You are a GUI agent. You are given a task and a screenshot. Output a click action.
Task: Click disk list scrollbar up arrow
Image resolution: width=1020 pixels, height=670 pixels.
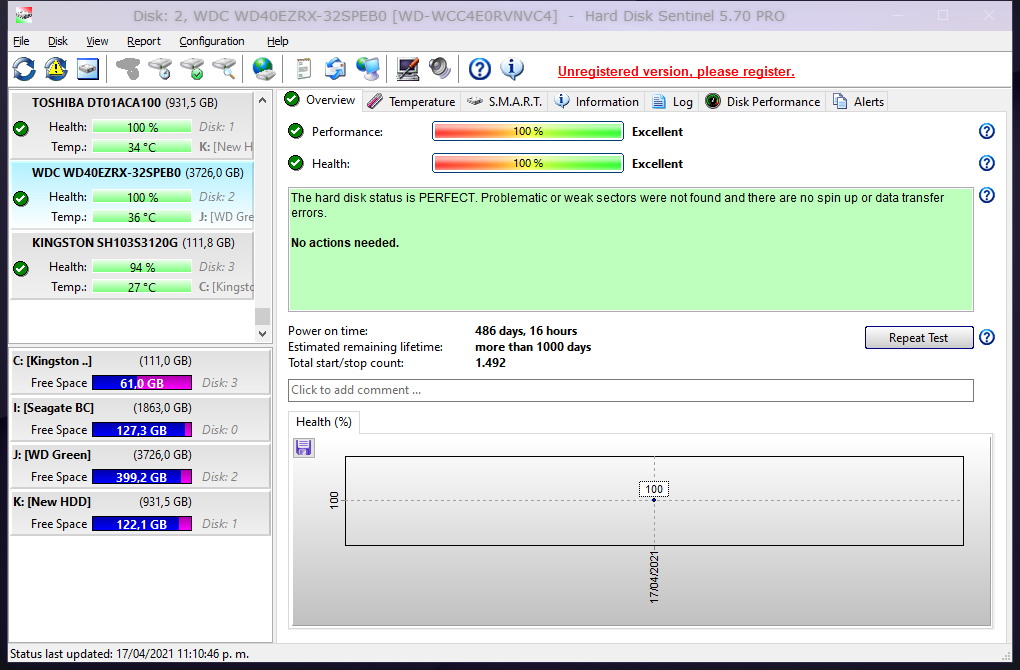click(262, 100)
